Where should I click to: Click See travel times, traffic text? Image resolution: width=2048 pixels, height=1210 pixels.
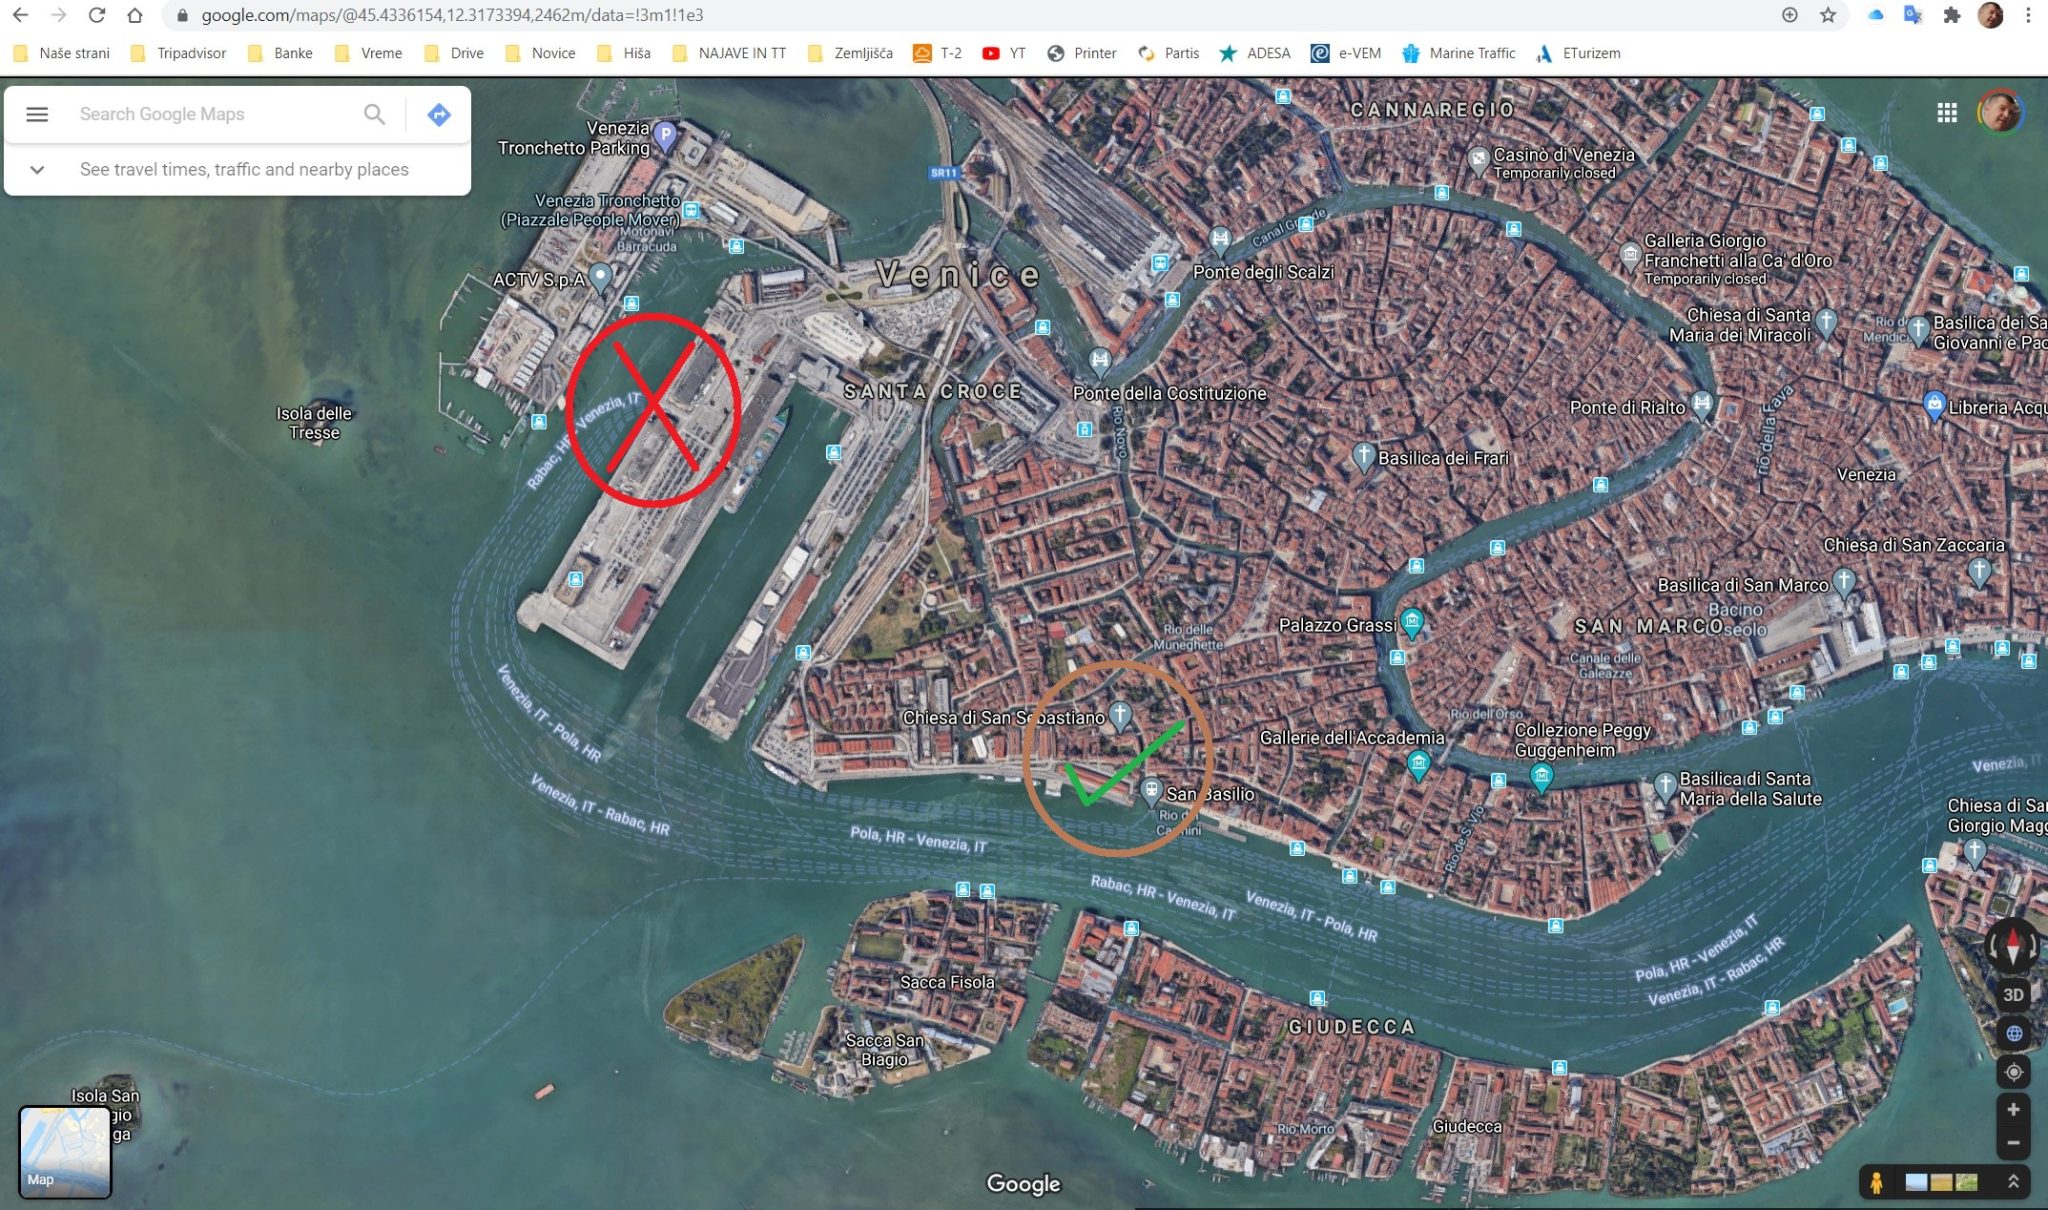coord(244,169)
